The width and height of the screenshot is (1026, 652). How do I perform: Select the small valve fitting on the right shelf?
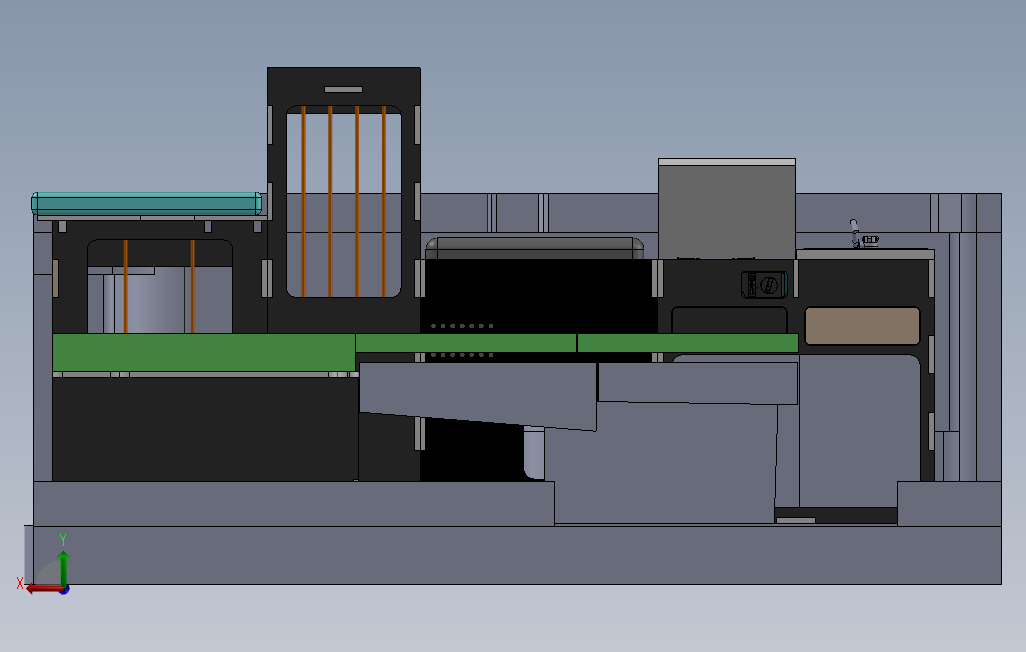pyautogui.click(x=863, y=235)
